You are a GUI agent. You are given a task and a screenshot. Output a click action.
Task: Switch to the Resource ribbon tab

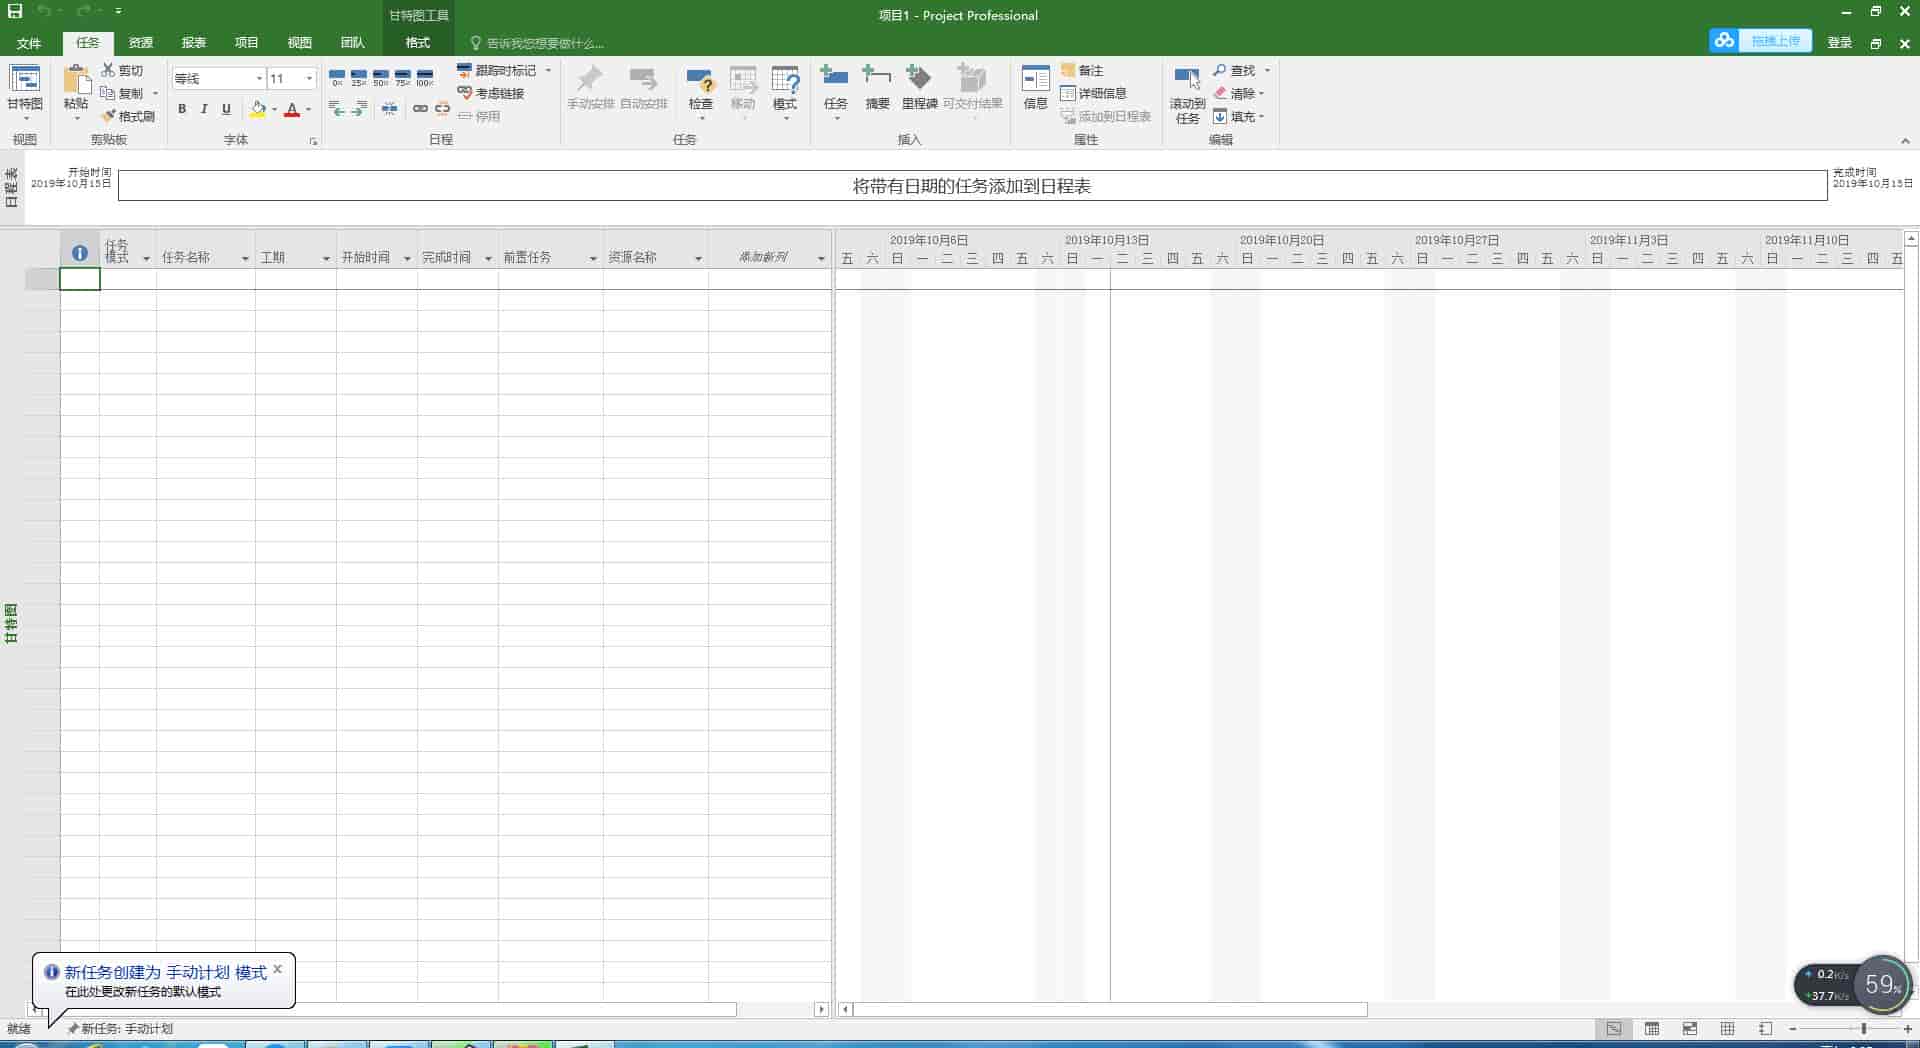click(x=141, y=43)
